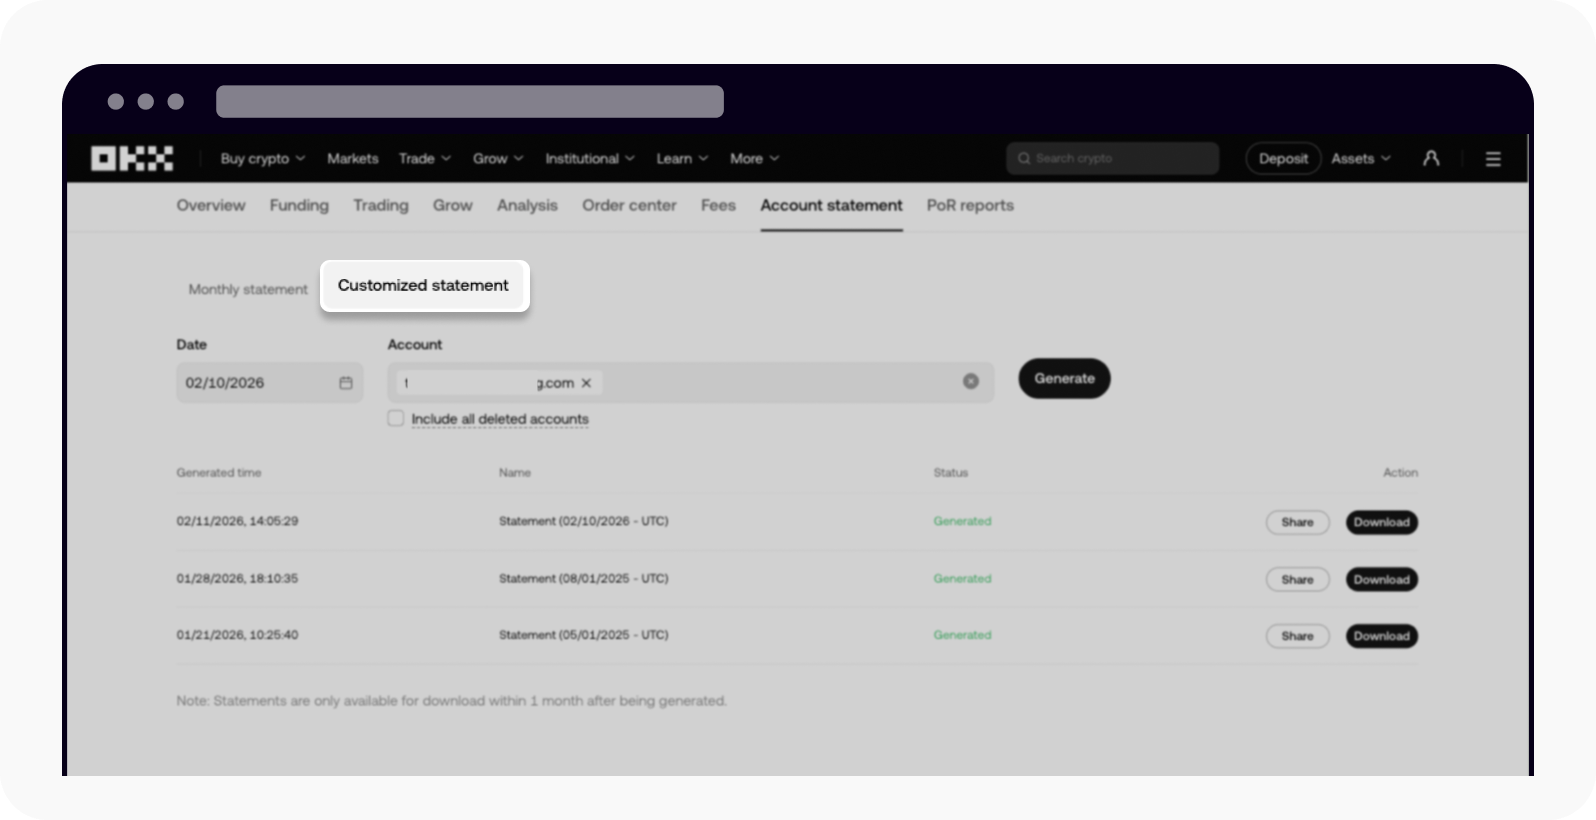This screenshot has width=1596, height=820.
Task: Click Include all deleted accounts label
Action: pyautogui.click(x=500, y=419)
